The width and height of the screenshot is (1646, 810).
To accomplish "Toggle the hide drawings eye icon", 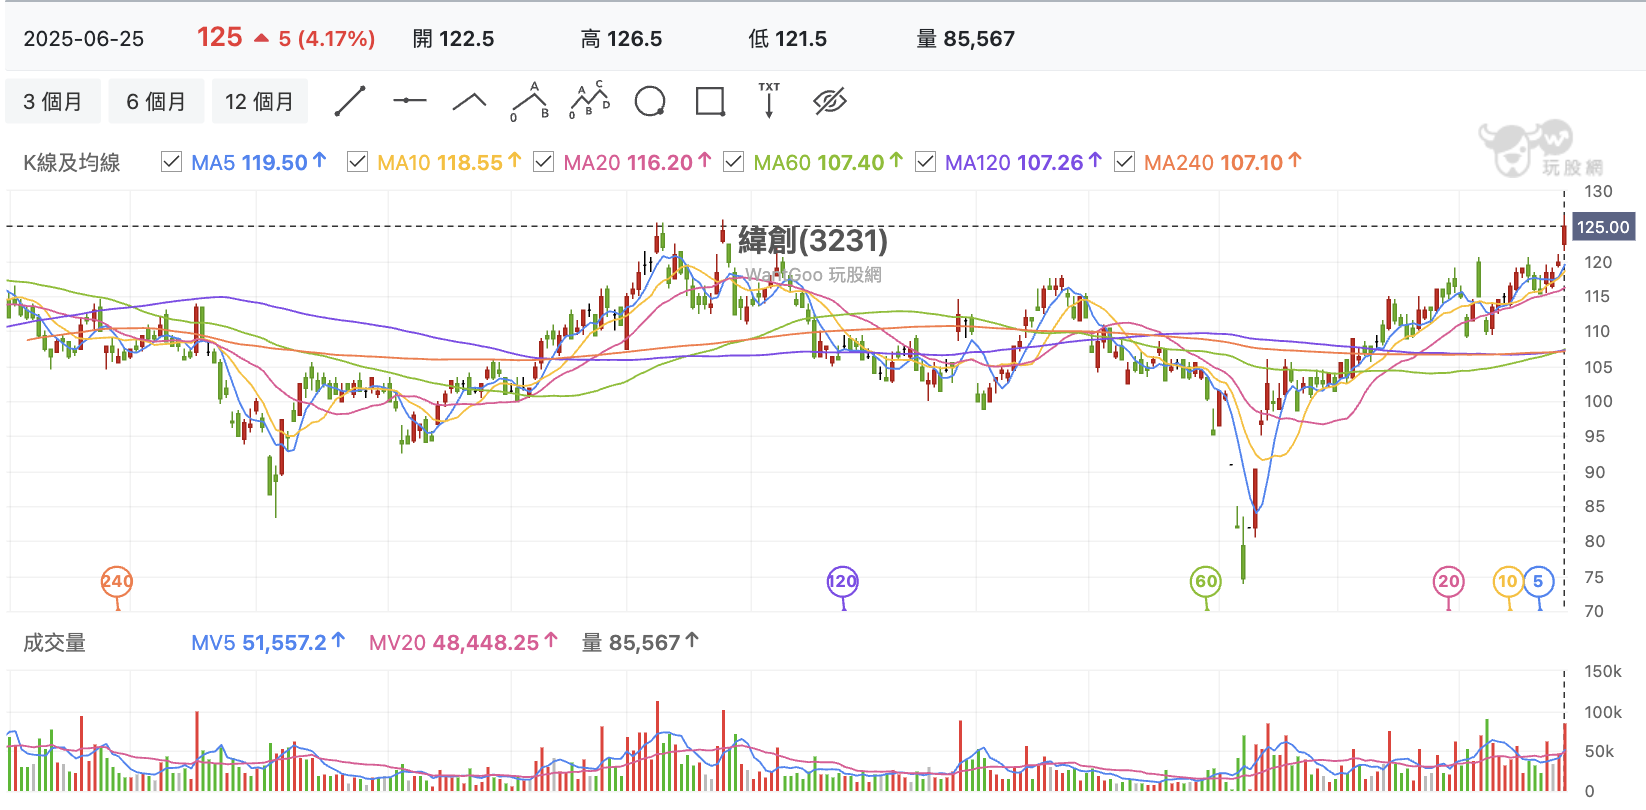I will (x=830, y=101).
